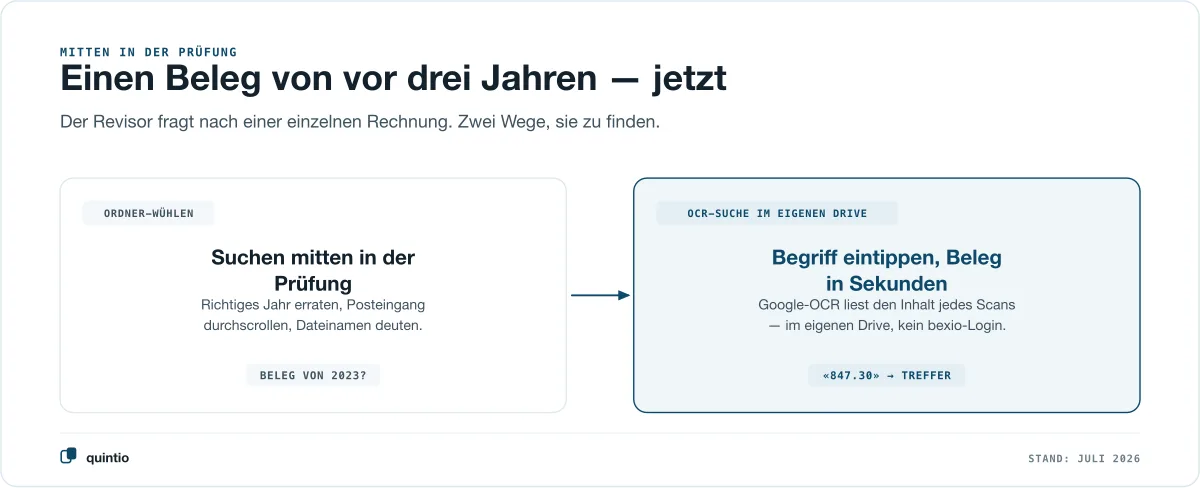This screenshot has height=488, width=1200.
Task: Click the 'Begriff eintippen, Beleg in Sekunden' title
Action: (x=887, y=270)
